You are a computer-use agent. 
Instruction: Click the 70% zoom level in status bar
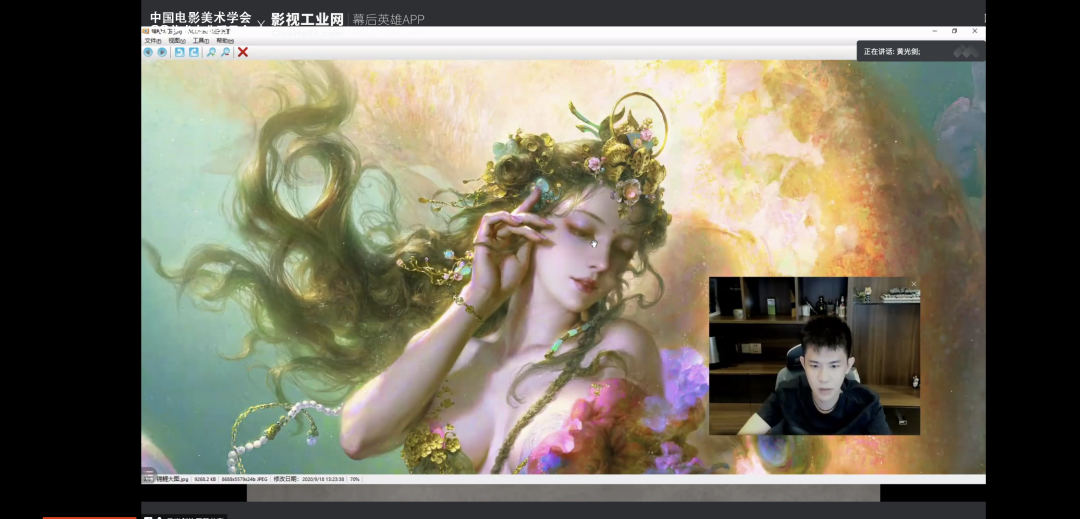point(354,479)
